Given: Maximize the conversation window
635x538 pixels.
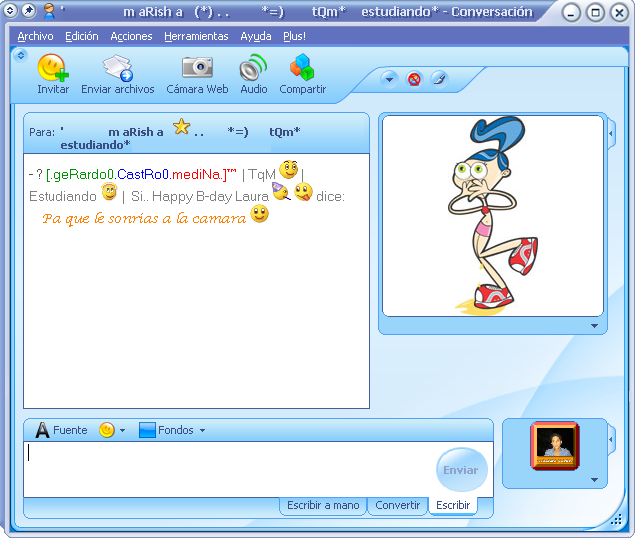Looking at the screenshot, I should [595, 13].
